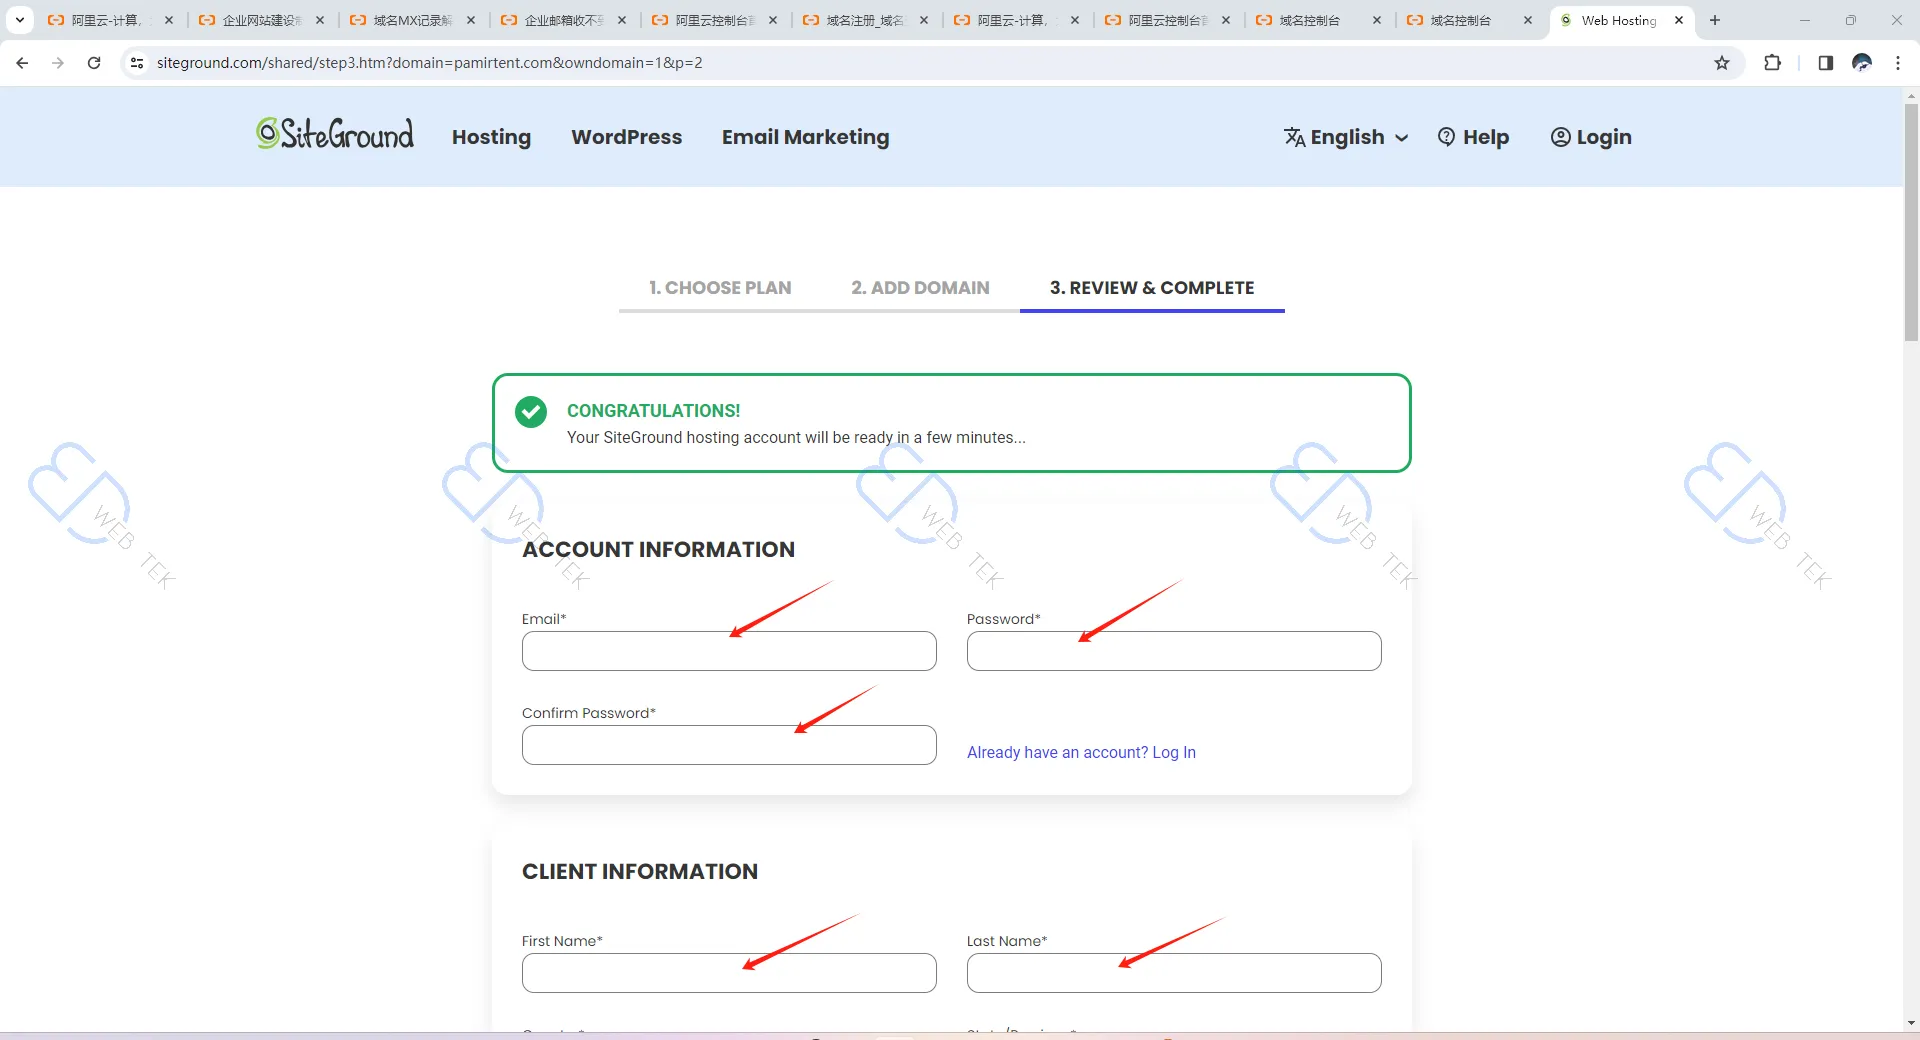Reload the current page
This screenshot has height=1040, width=1920.
point(94,63)
